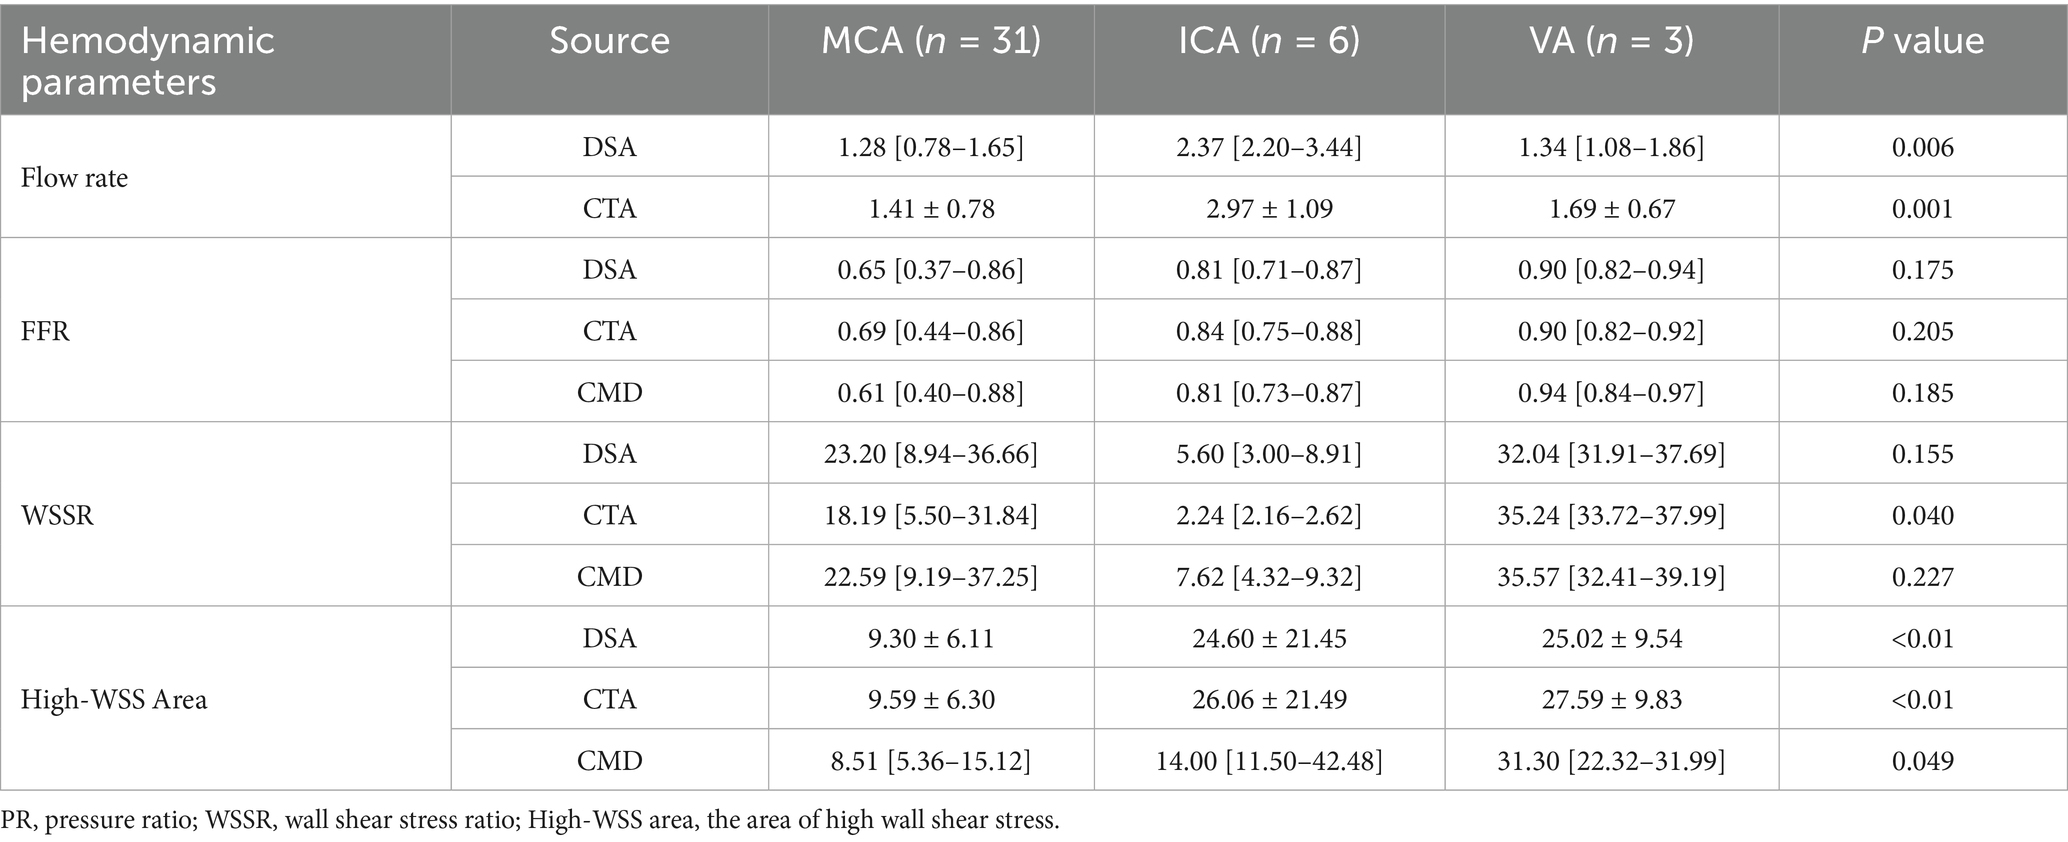Screen dimensions: 2068x842
Task: Click the cell '5.60 [3.00–8.91]'
Action: coord(1268,454)
